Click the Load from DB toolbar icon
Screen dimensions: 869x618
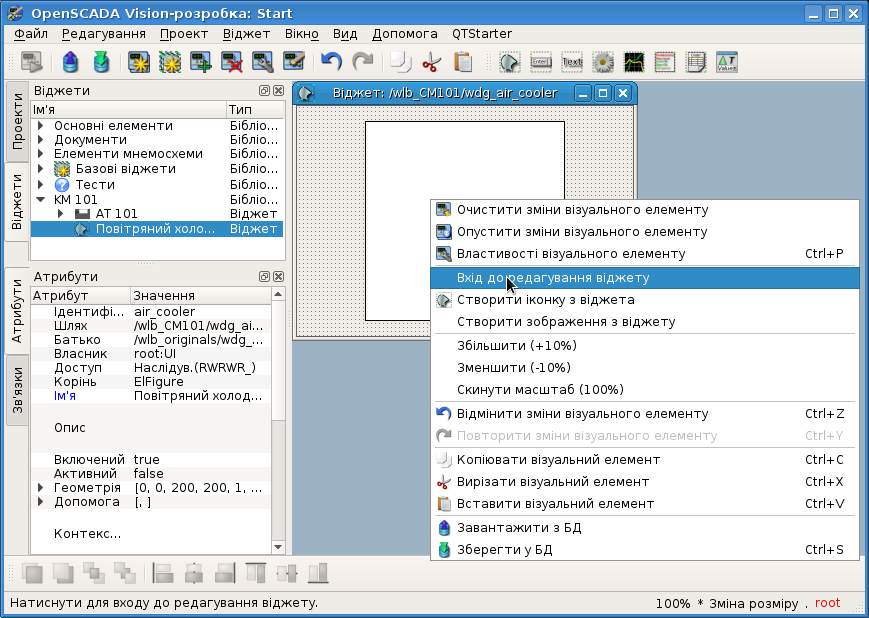(70, 62)
